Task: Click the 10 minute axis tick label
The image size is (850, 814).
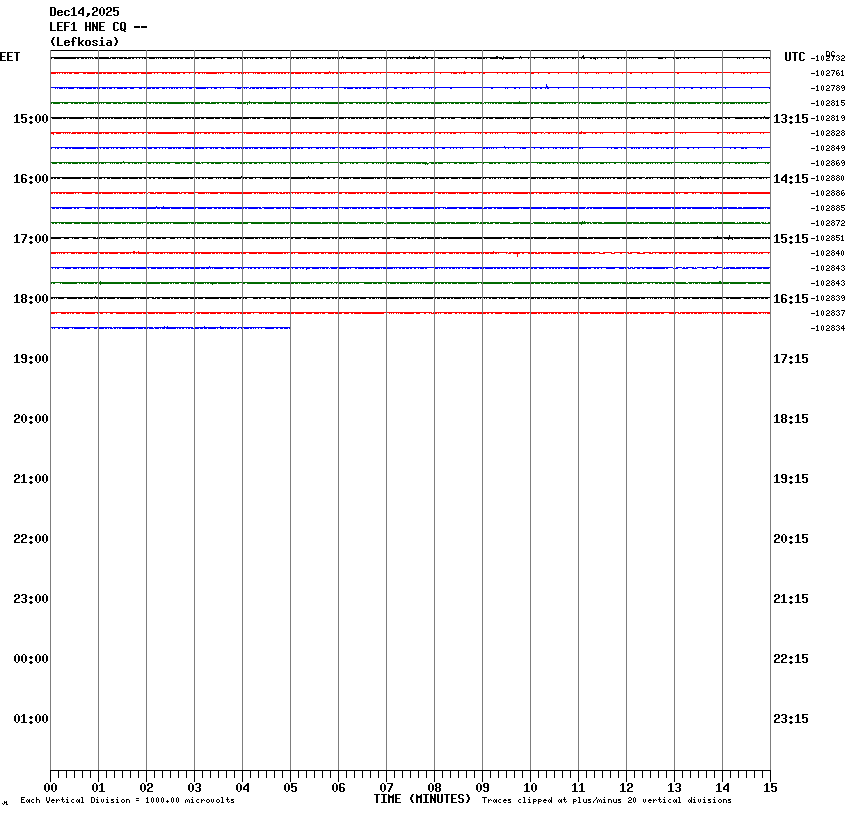Action: [x=530, y=788]
